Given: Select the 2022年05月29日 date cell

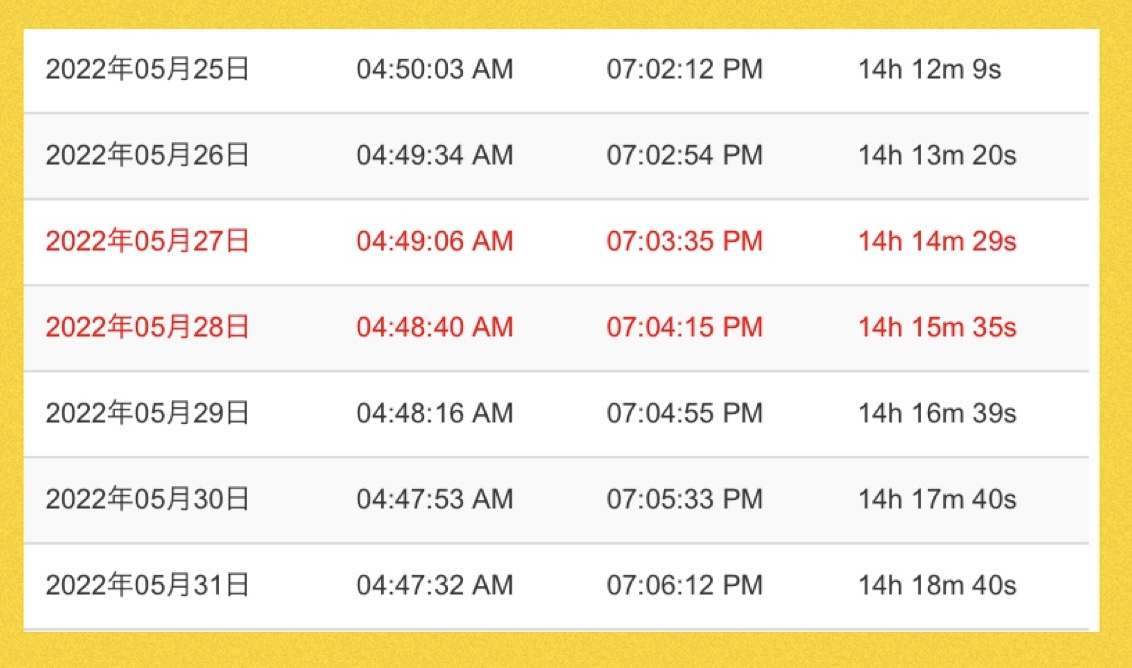Looking at the screenshot, I should click(147, 413).
